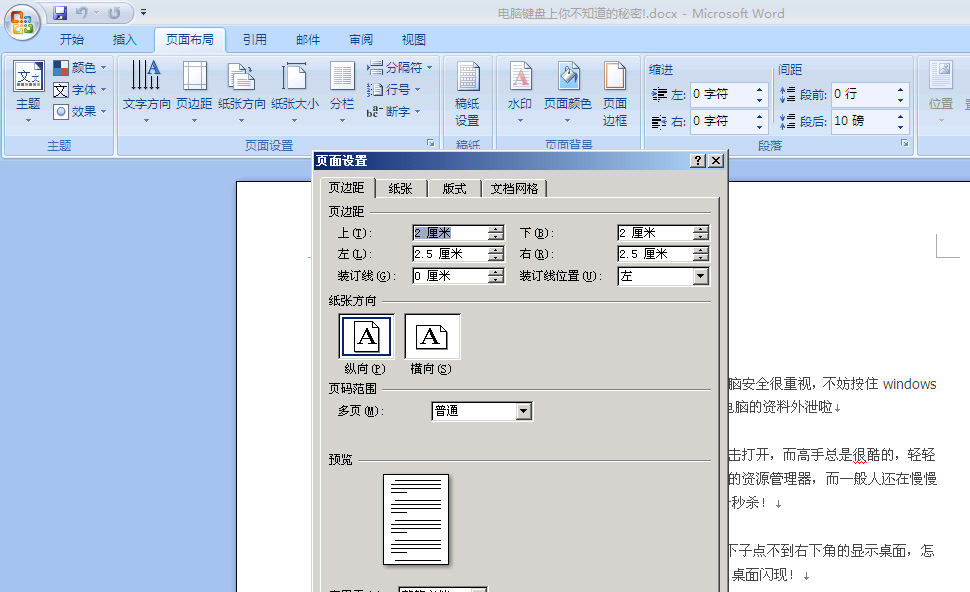Open theme 颜色 colors menu
970x592 pixels.
tap(80, 67)
